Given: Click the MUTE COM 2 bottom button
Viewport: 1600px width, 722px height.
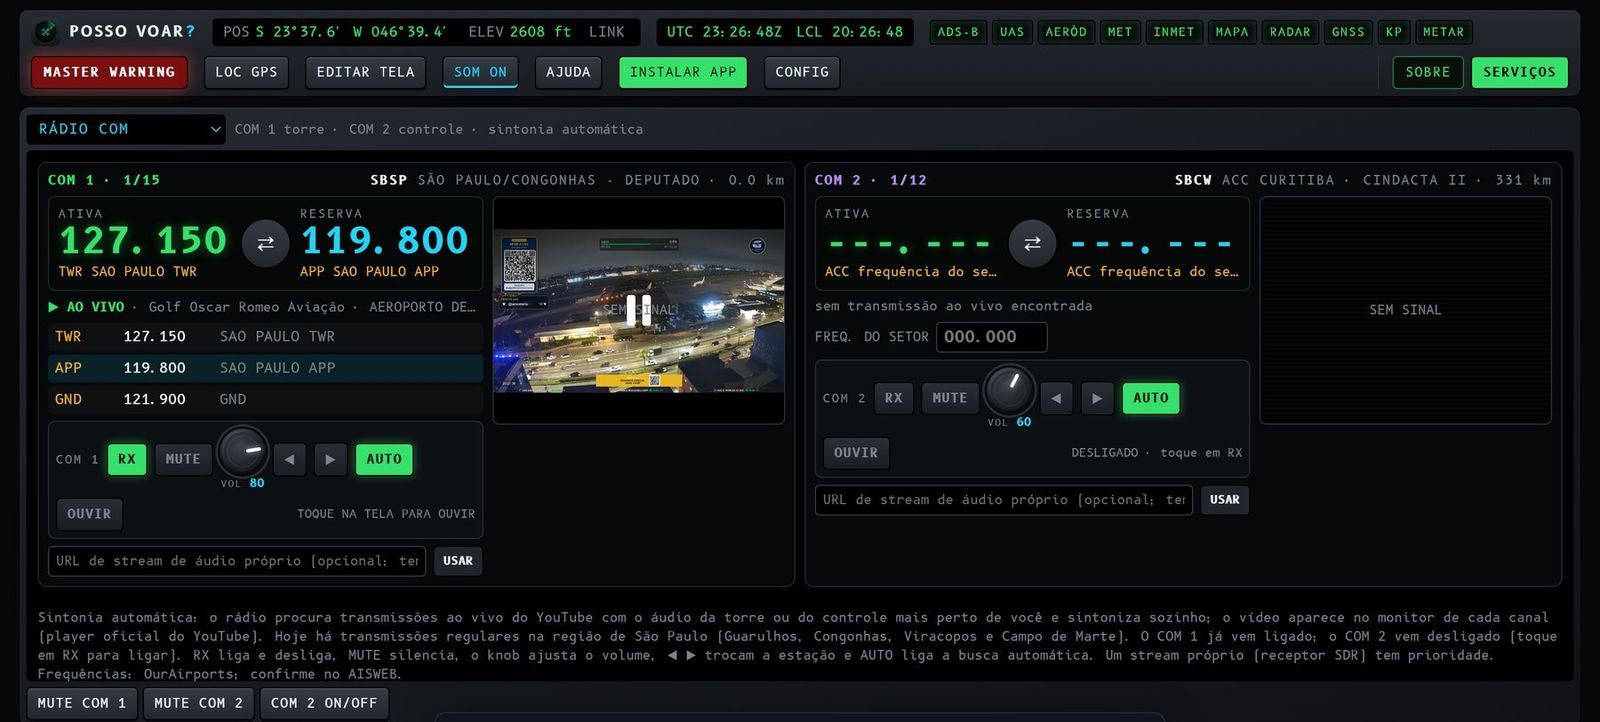Looking at the screenshot, I should click(x=199, y=703).
